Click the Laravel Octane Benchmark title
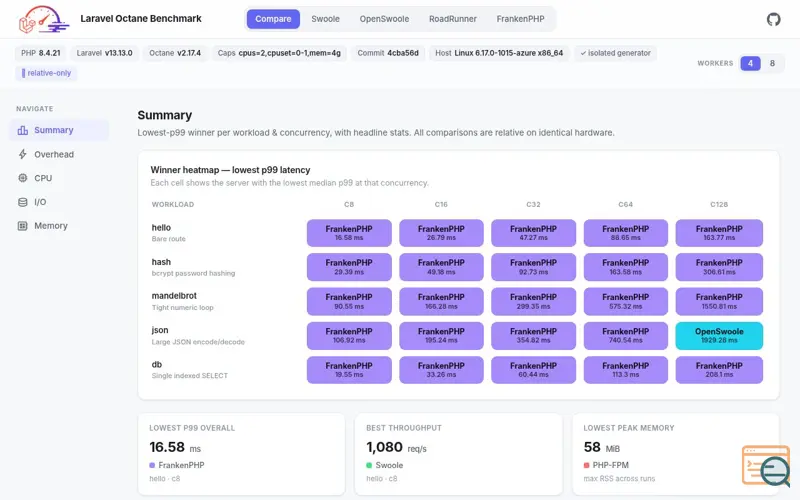Screen dimensions: 800x500 pyautogui.click(x=141, y=19)
